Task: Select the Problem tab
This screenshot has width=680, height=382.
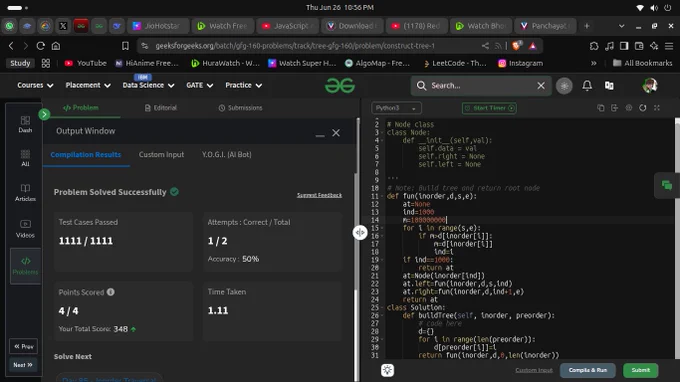Action: click(x=81, y=108)
